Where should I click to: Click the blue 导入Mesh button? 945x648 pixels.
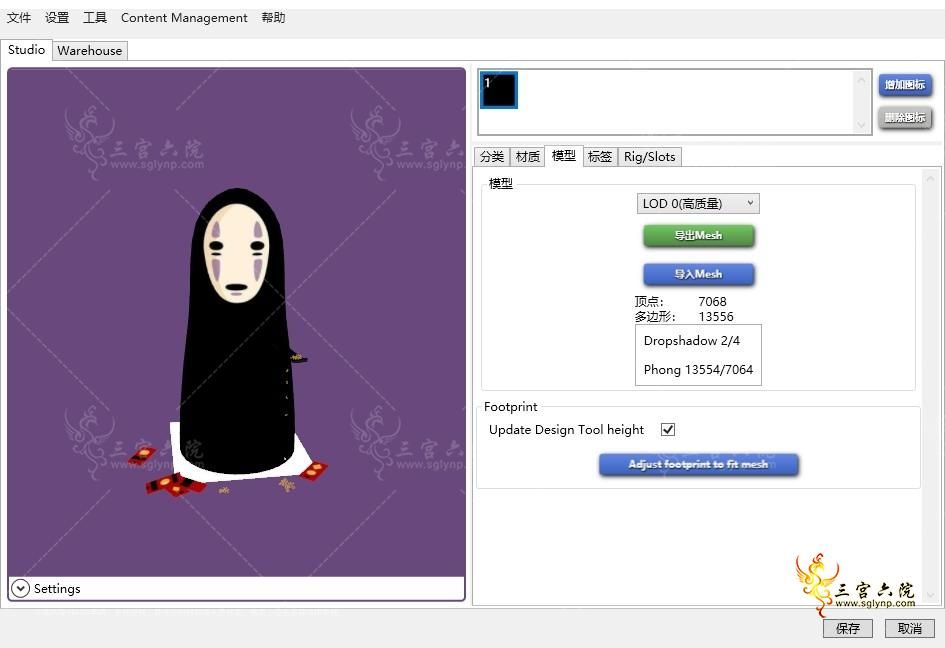pos(699,274)
